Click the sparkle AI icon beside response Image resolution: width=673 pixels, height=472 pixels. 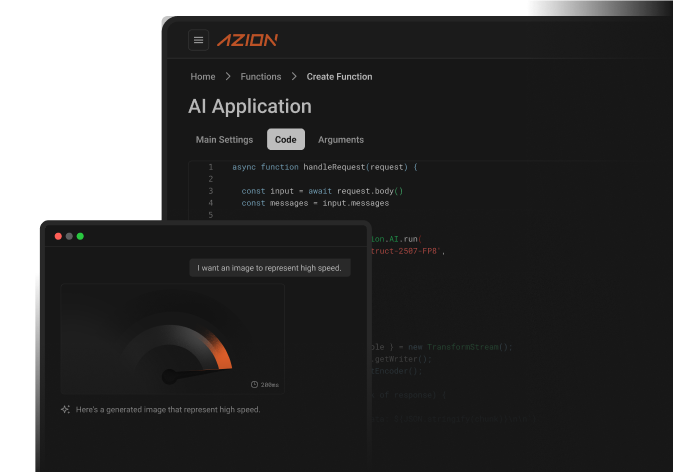pos(65,409)
